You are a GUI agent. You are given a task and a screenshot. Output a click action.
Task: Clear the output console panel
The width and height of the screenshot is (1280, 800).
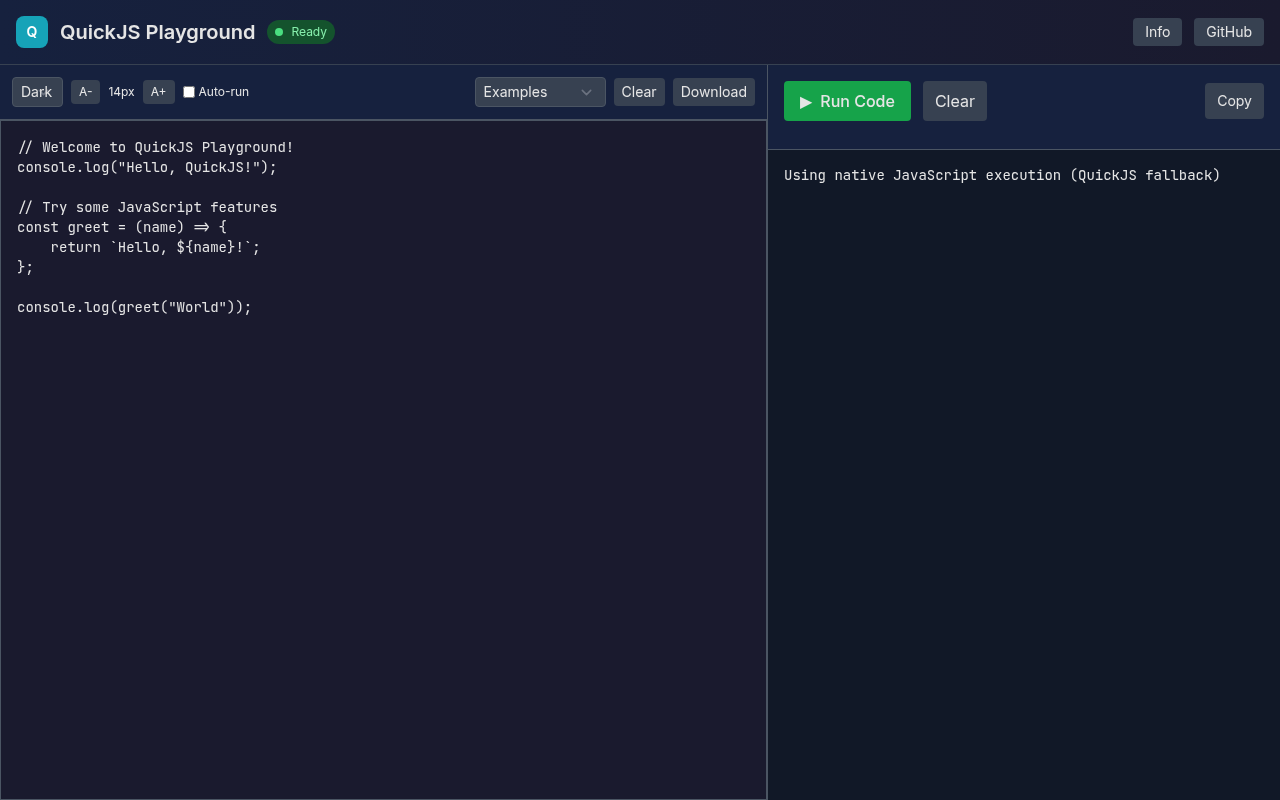pyautogui.click(x=954, y=101)
